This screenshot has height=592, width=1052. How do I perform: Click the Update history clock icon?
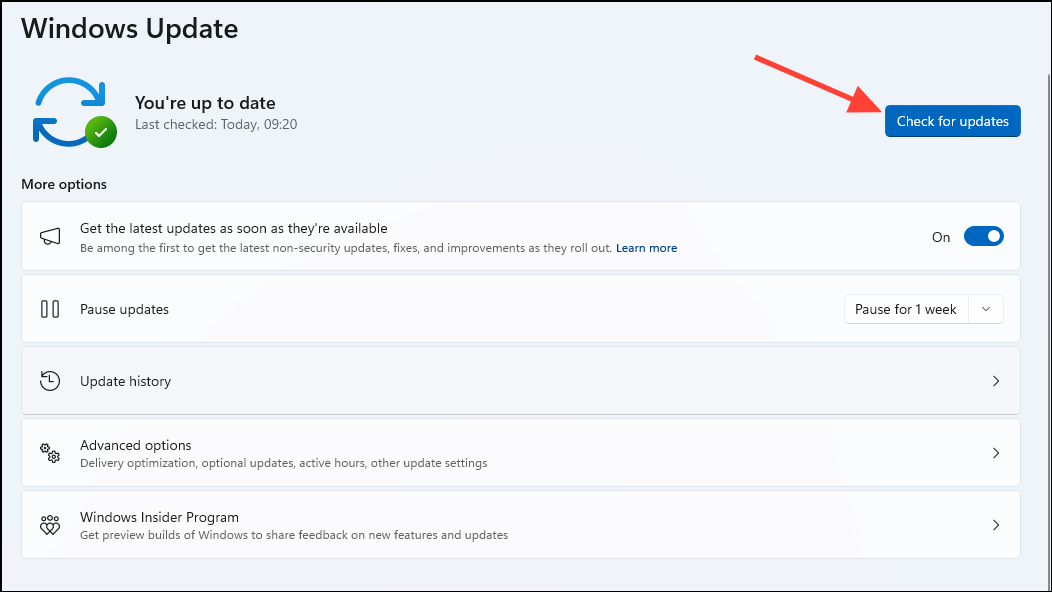point(50,381)
